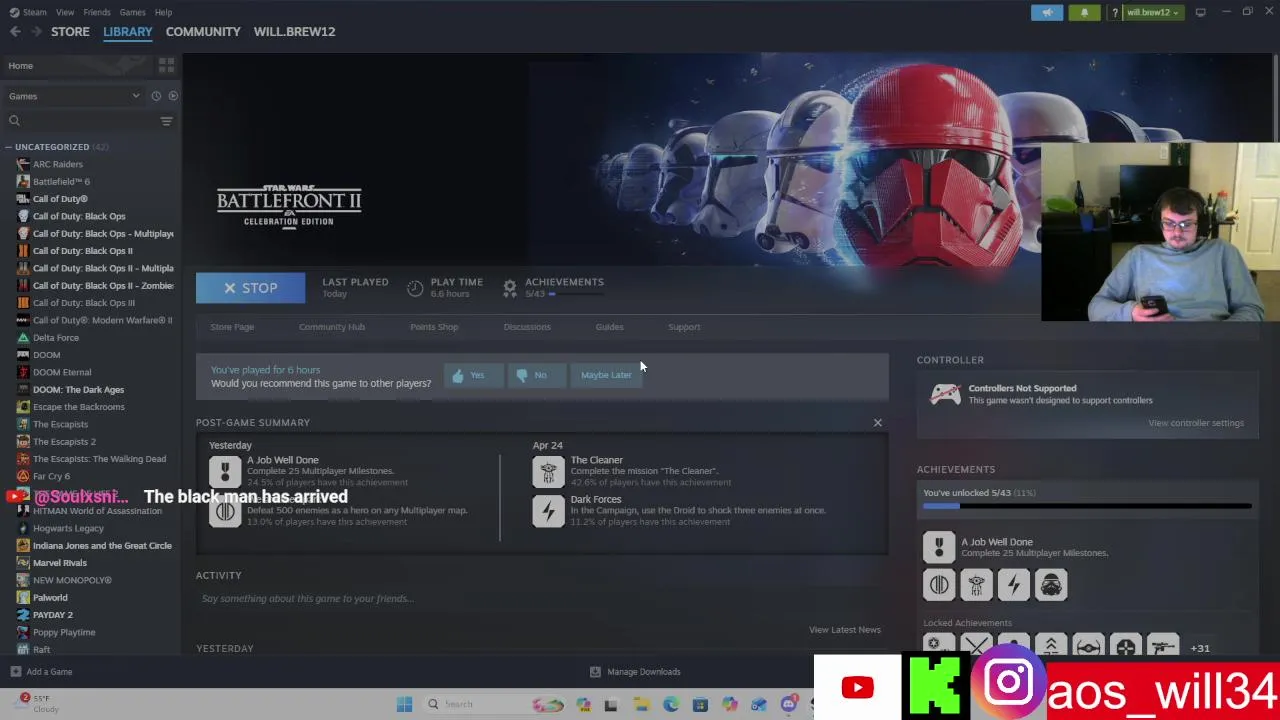Select ARC Raiders in the game list
Viewport: 1280px width, 720px height.
(58, 164)
